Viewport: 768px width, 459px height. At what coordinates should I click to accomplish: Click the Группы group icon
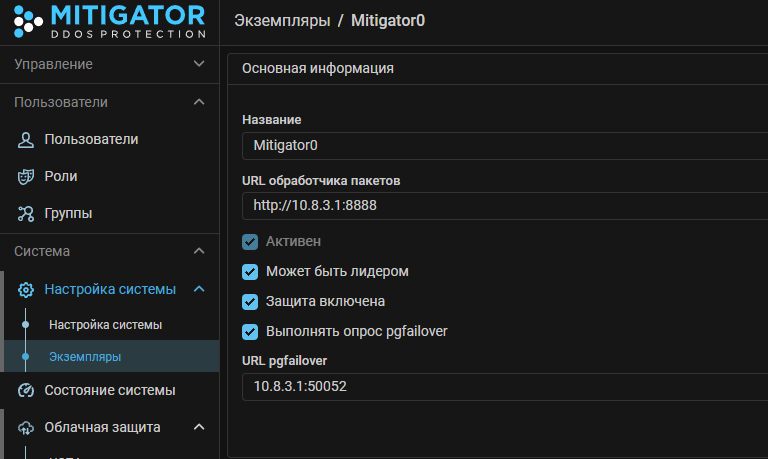pyautogui.click(x=27, y=213)
